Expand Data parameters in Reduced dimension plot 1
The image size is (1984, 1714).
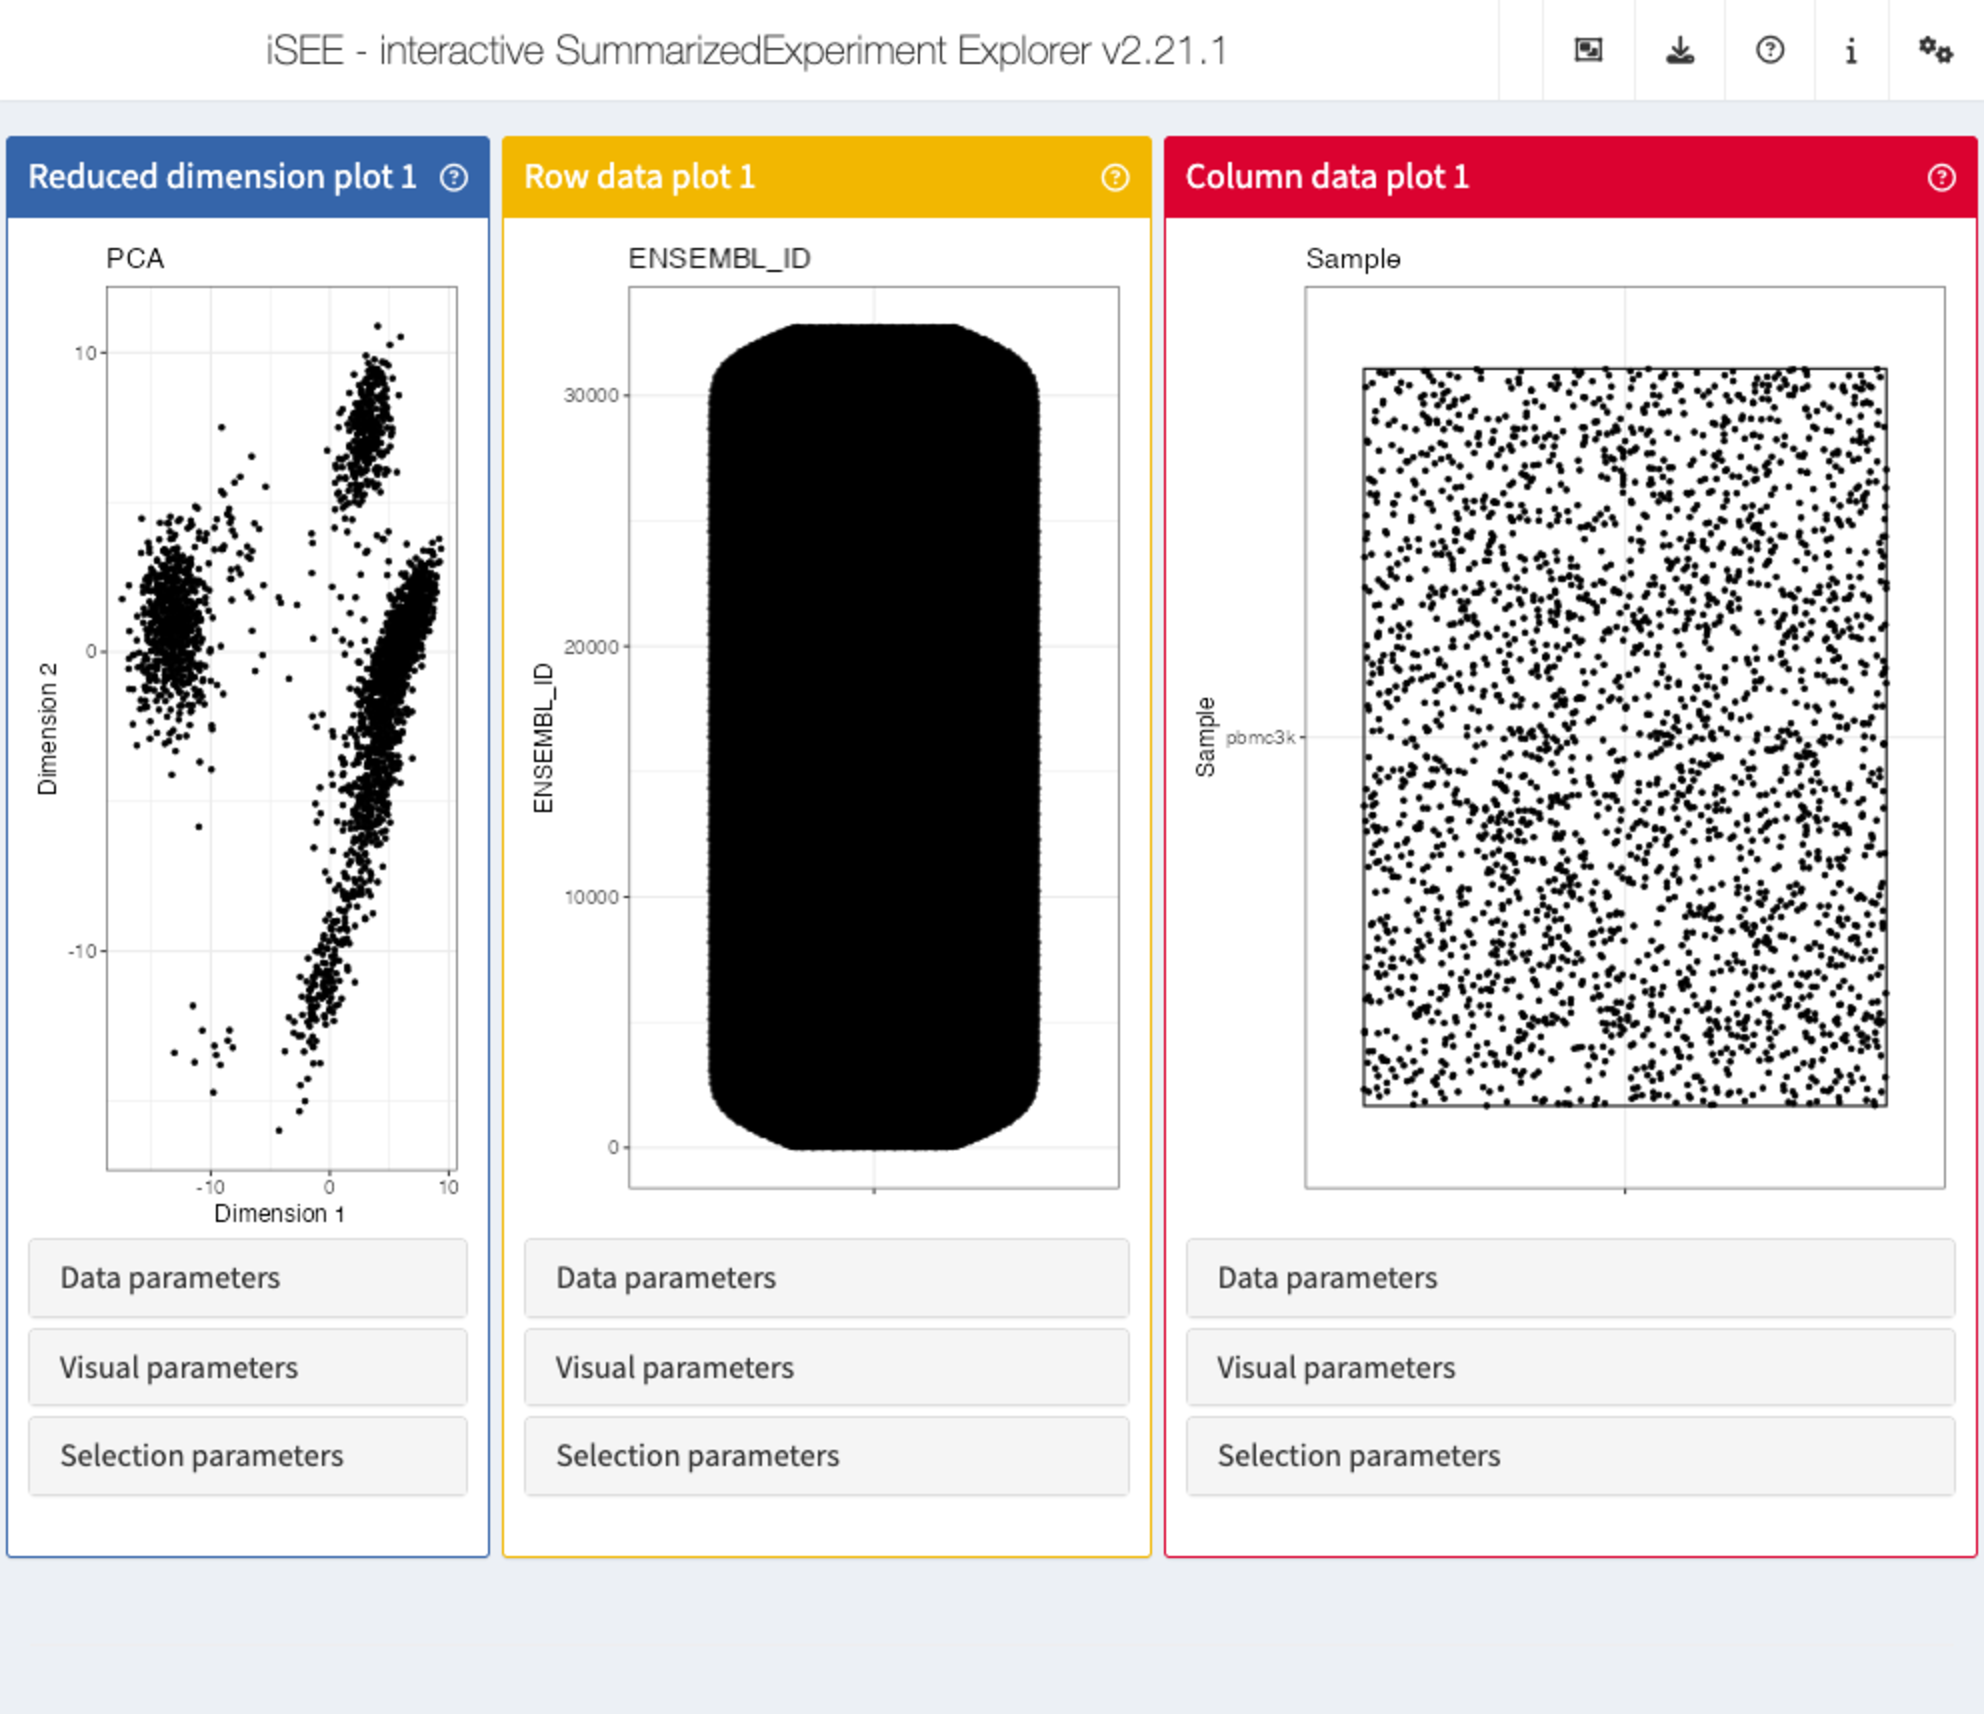248,1278
